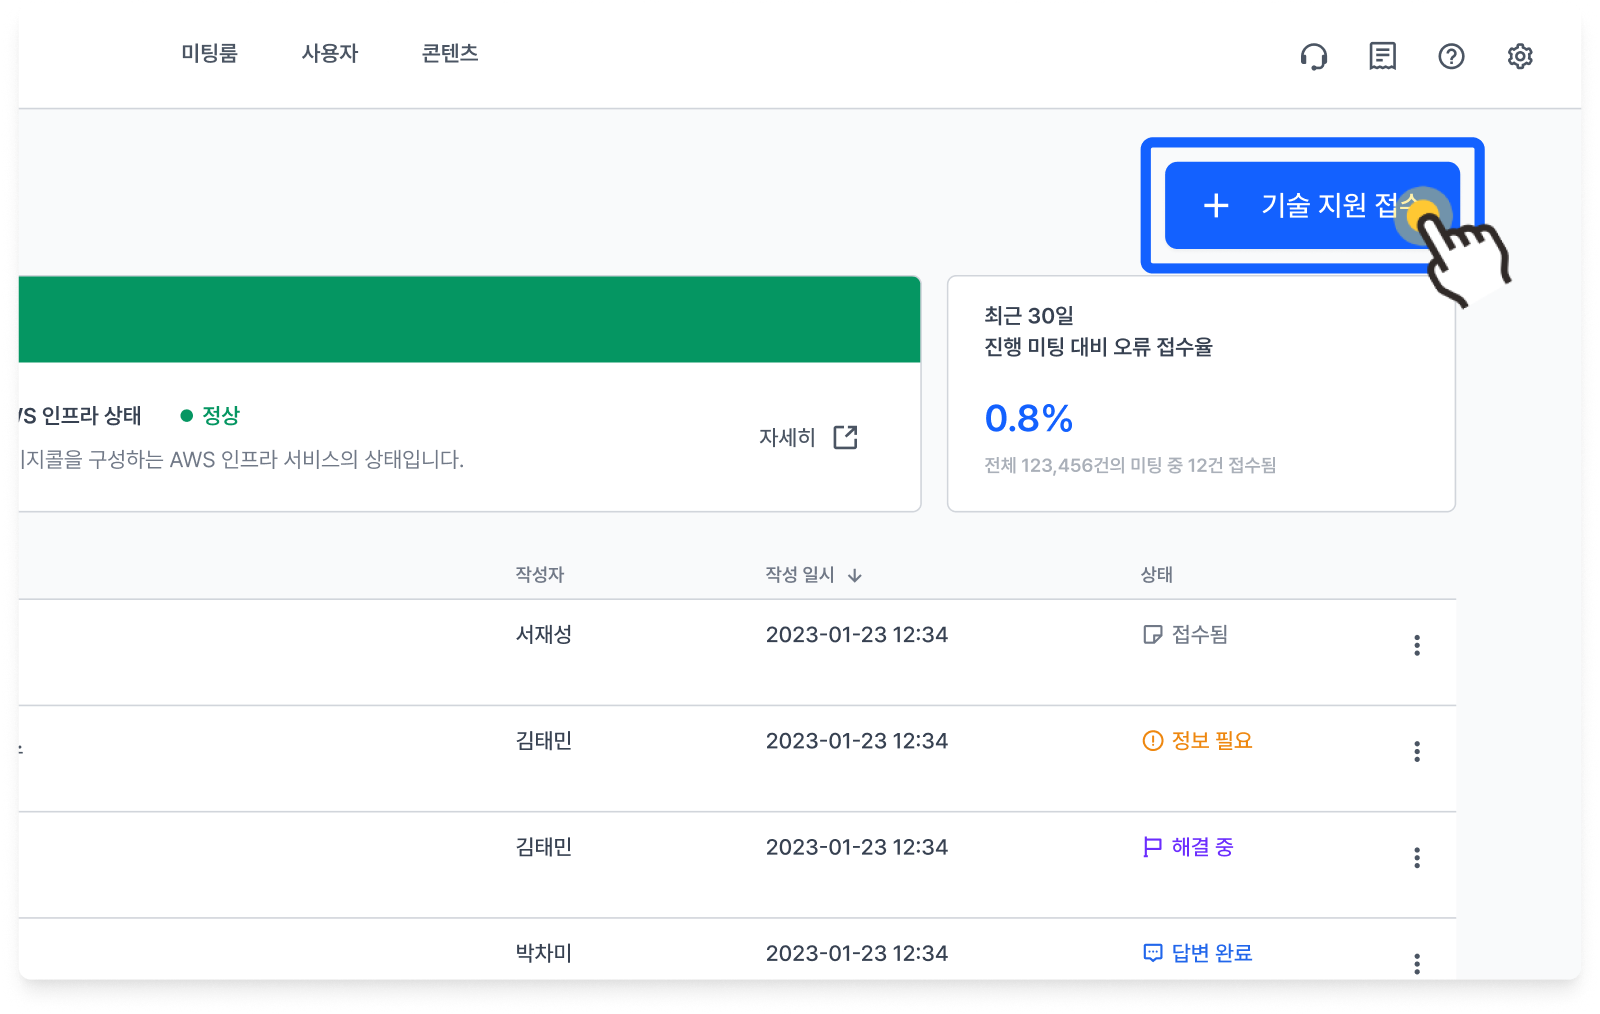This screenshot has width=1600, height=1014.
Task: Click the 0.8% error rate value
Action: click(x=1029, y=418)
